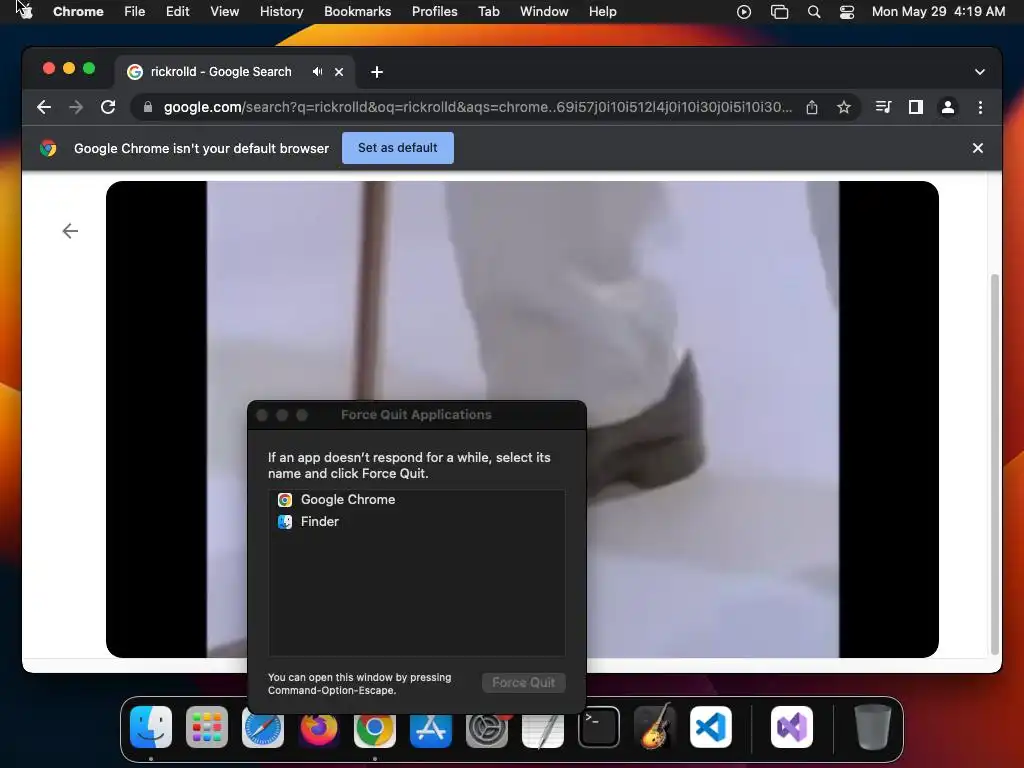
Task: Click the google.com address bar
Action: [x=477, y=107]
